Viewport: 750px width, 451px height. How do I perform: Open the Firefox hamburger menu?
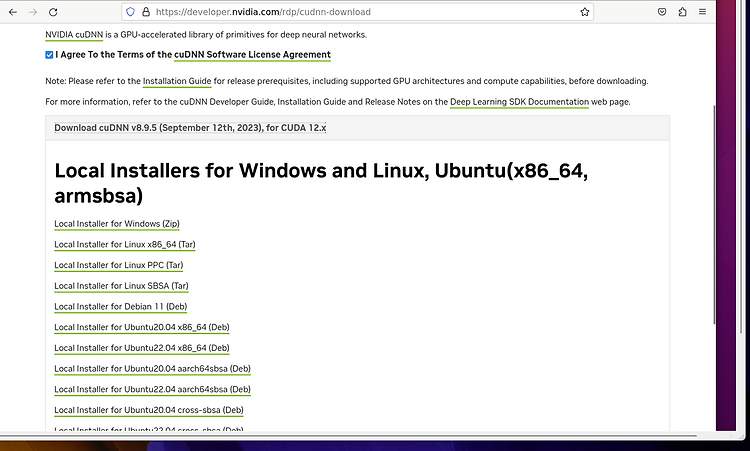pyautogui.click(x=702, y=12)
